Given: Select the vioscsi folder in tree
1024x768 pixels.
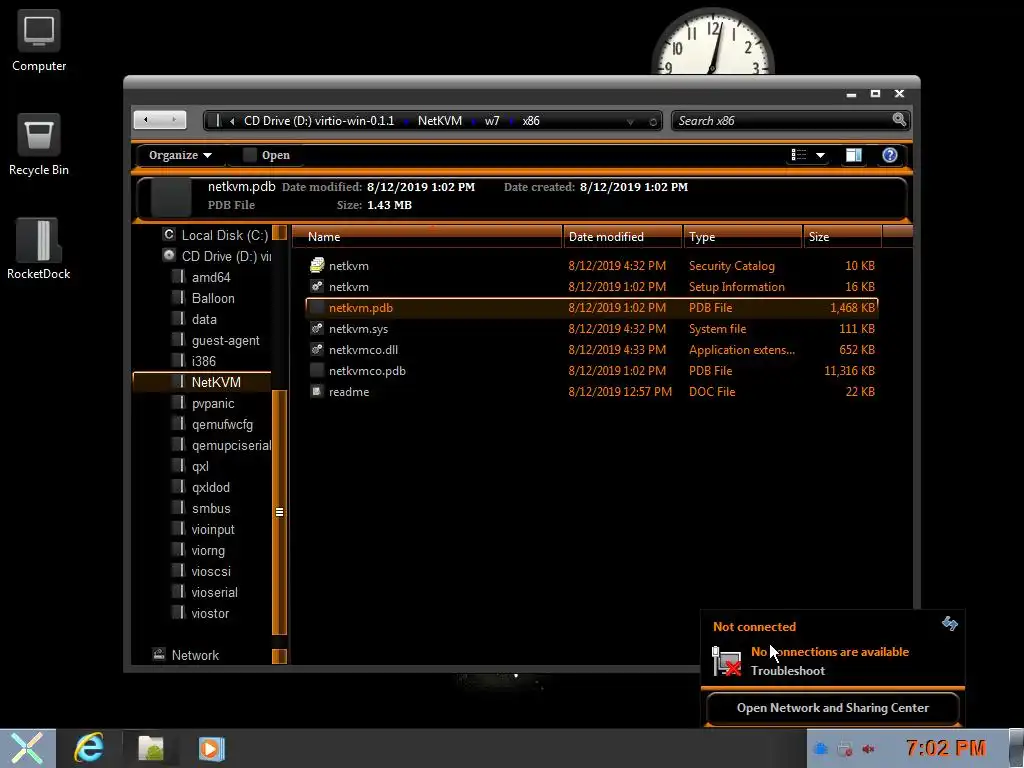Looking at the screenshot, I should click(x=211, y=571).
